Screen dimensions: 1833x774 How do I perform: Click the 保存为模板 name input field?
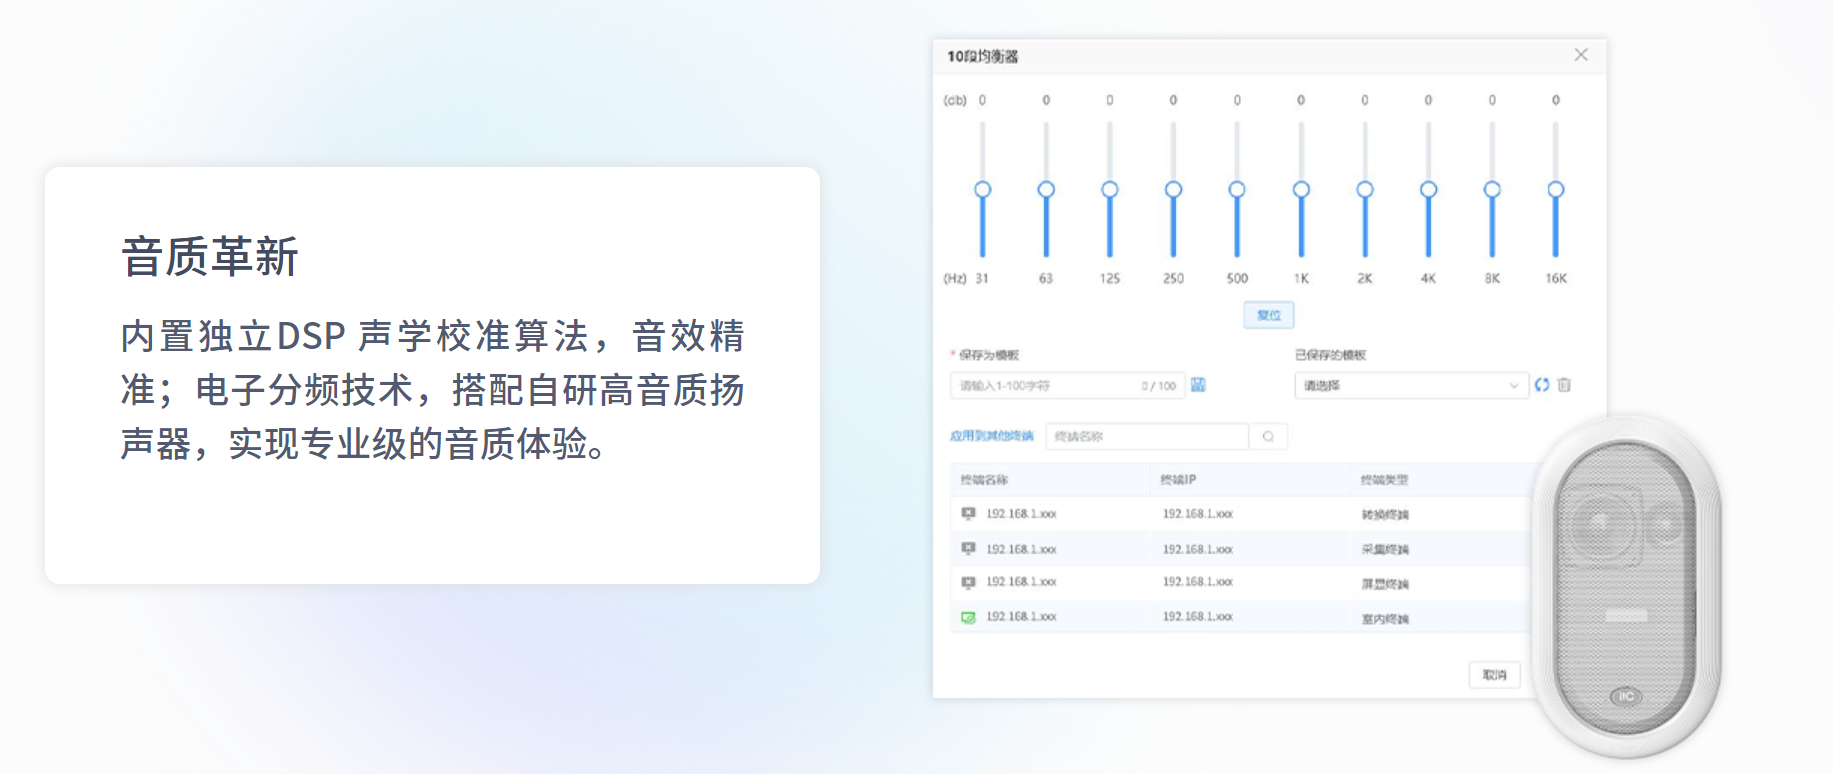pos(1045,386)
